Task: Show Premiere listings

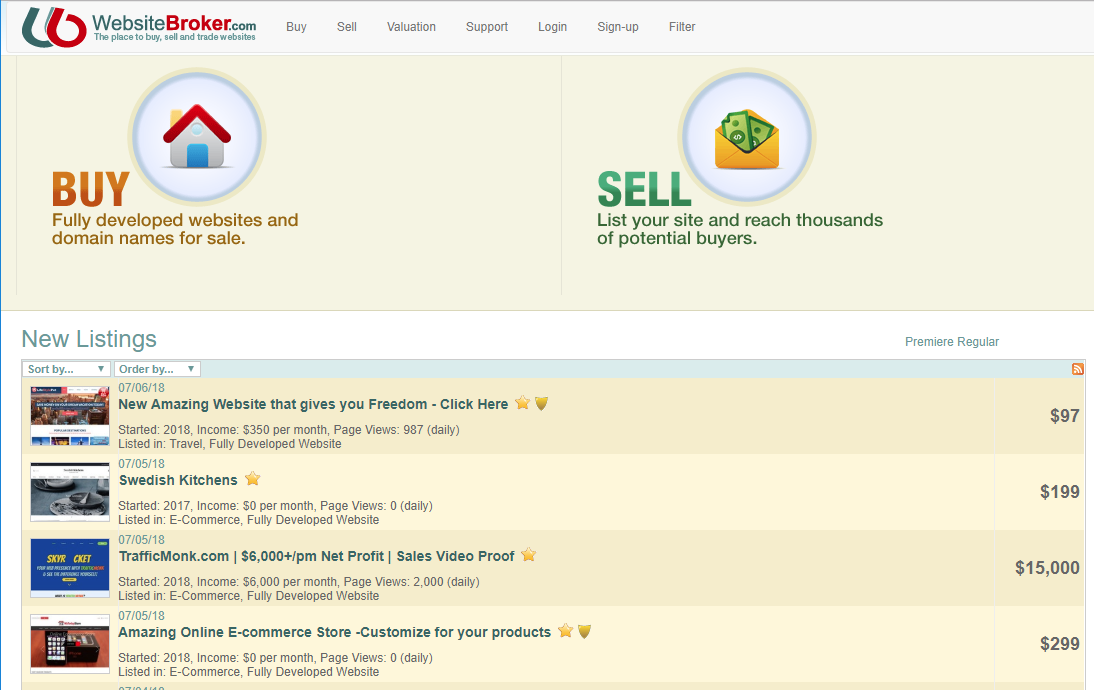Action: click(x=928, y=342)
